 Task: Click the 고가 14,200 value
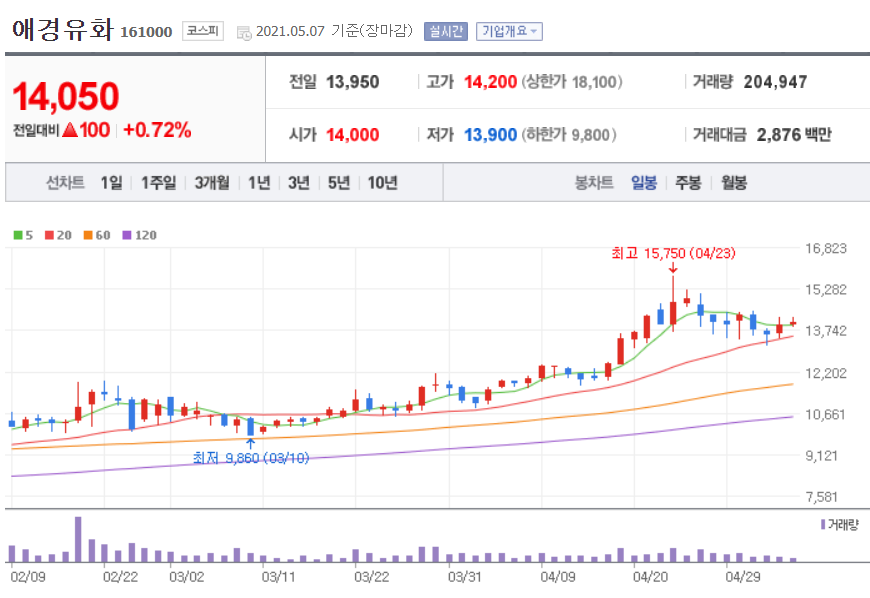tap(490, 82)
